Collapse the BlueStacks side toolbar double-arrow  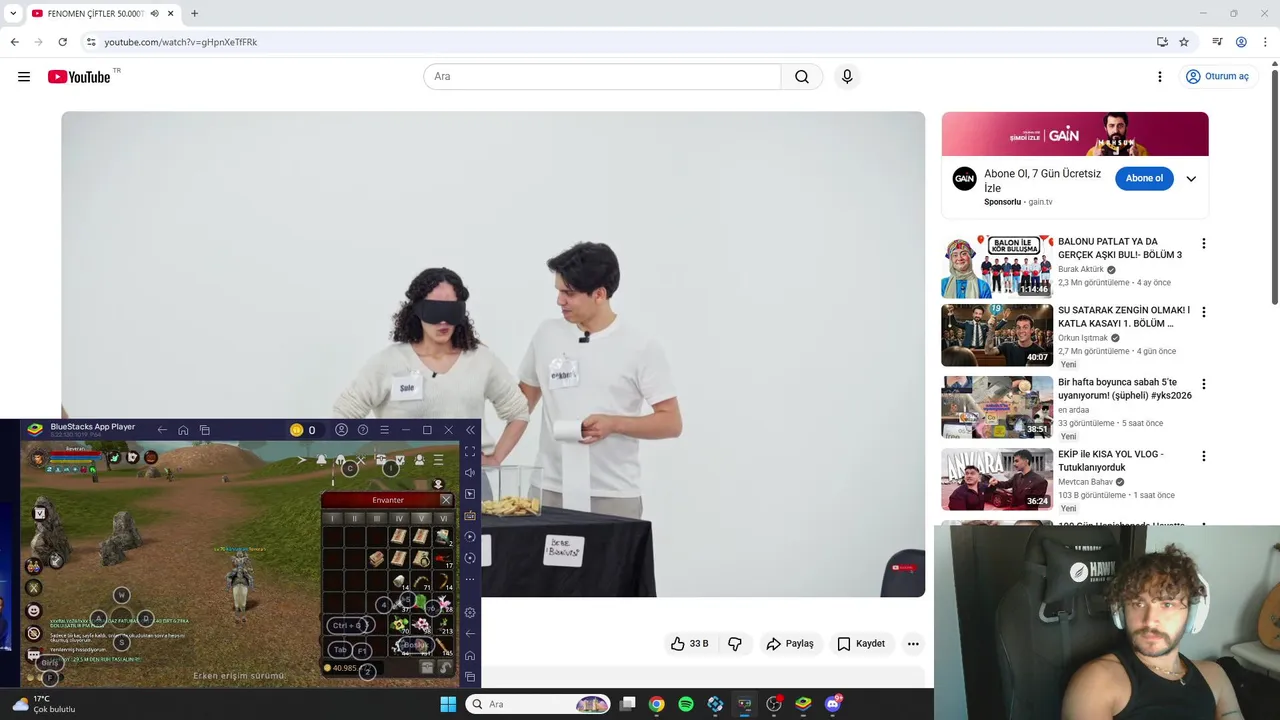(470, 430)
